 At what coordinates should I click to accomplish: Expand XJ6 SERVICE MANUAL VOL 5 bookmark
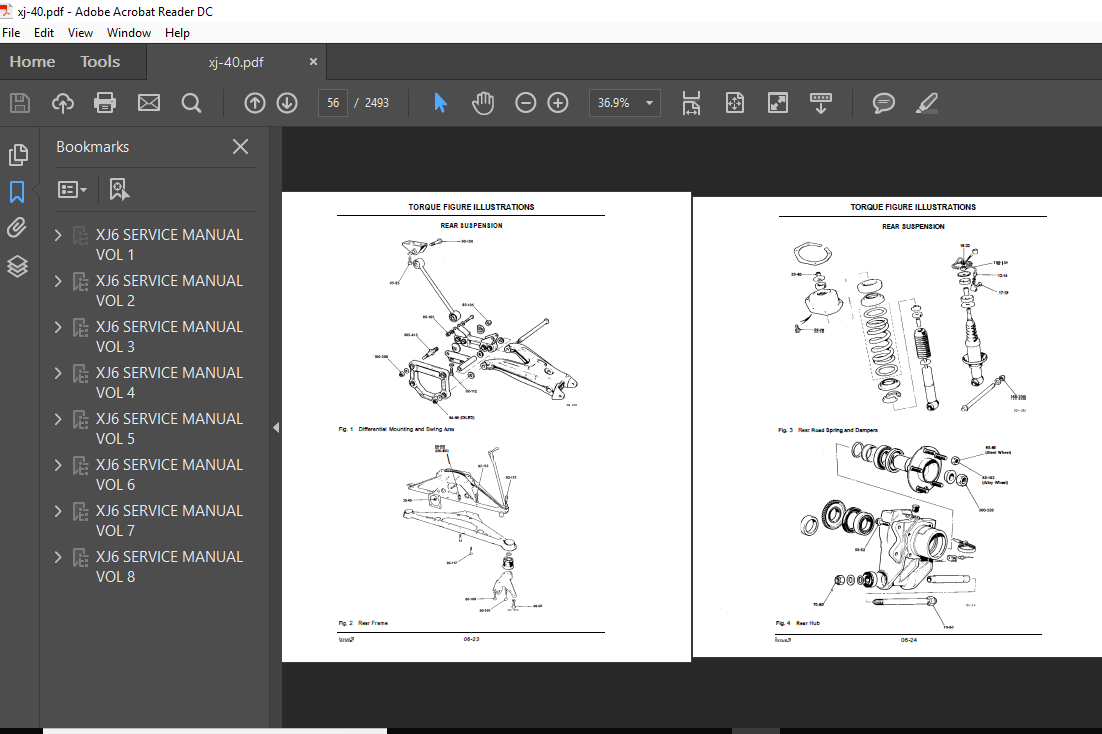pos(58,419)
